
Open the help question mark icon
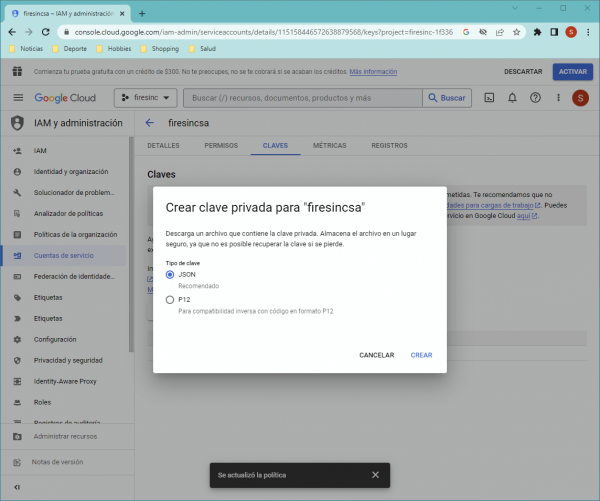(x=535, y=98)
